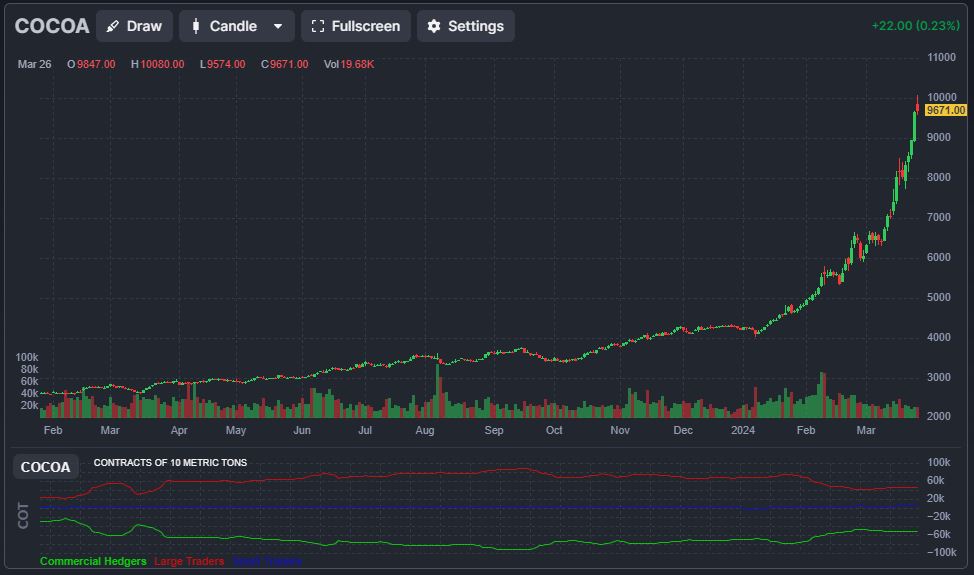The image size is (974, 575).
Task: Expand the Candle chart type dropdown arrow
Action: pyautogui.click(x=278, y=26)
